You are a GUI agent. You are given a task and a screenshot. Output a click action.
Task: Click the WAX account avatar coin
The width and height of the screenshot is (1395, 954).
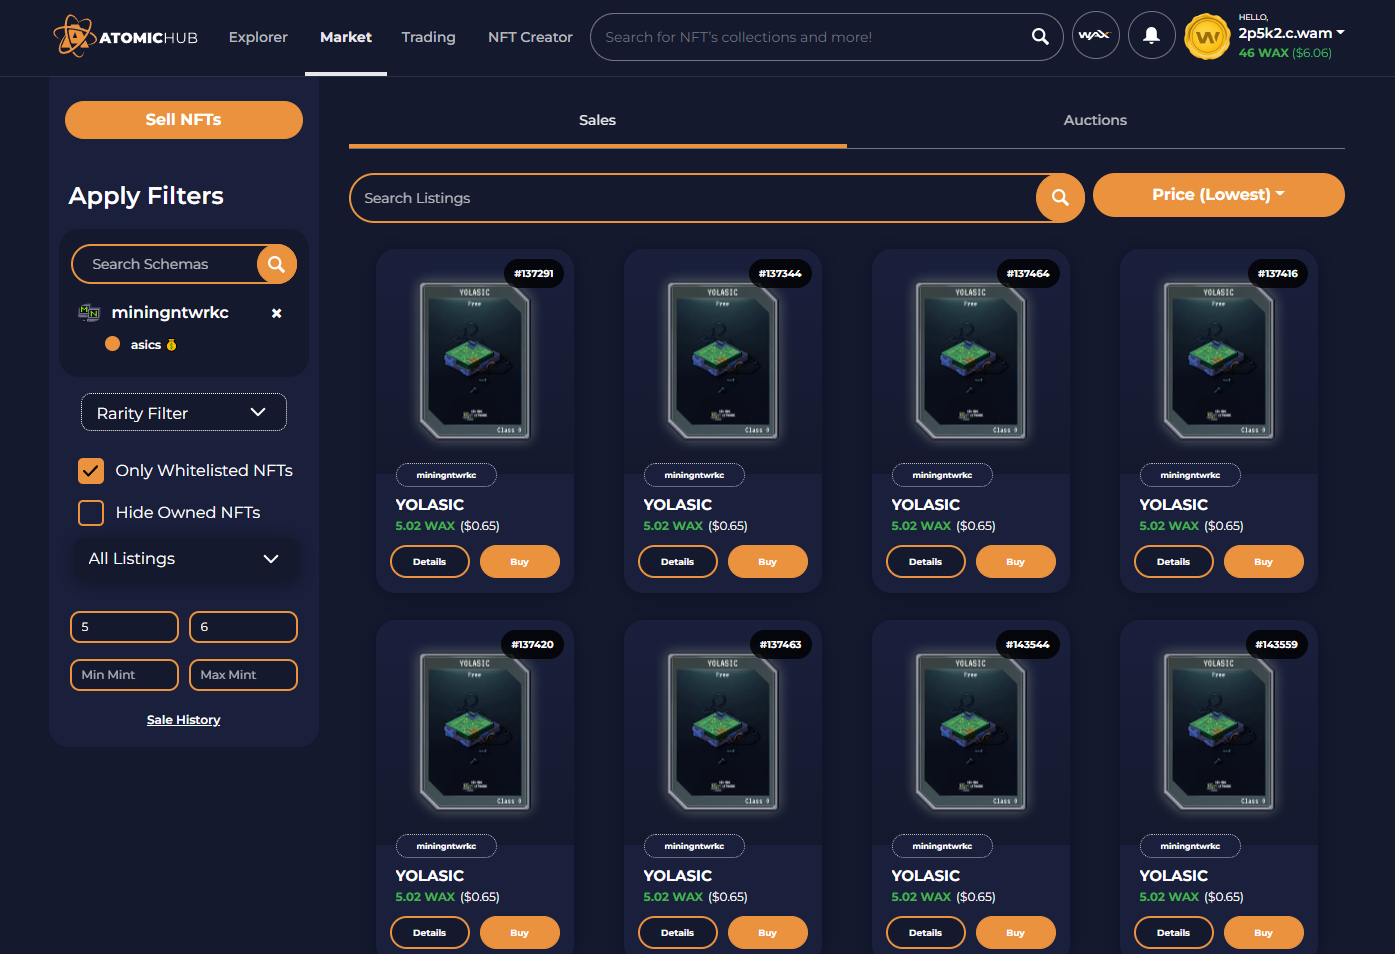(x=1207, y=37)
